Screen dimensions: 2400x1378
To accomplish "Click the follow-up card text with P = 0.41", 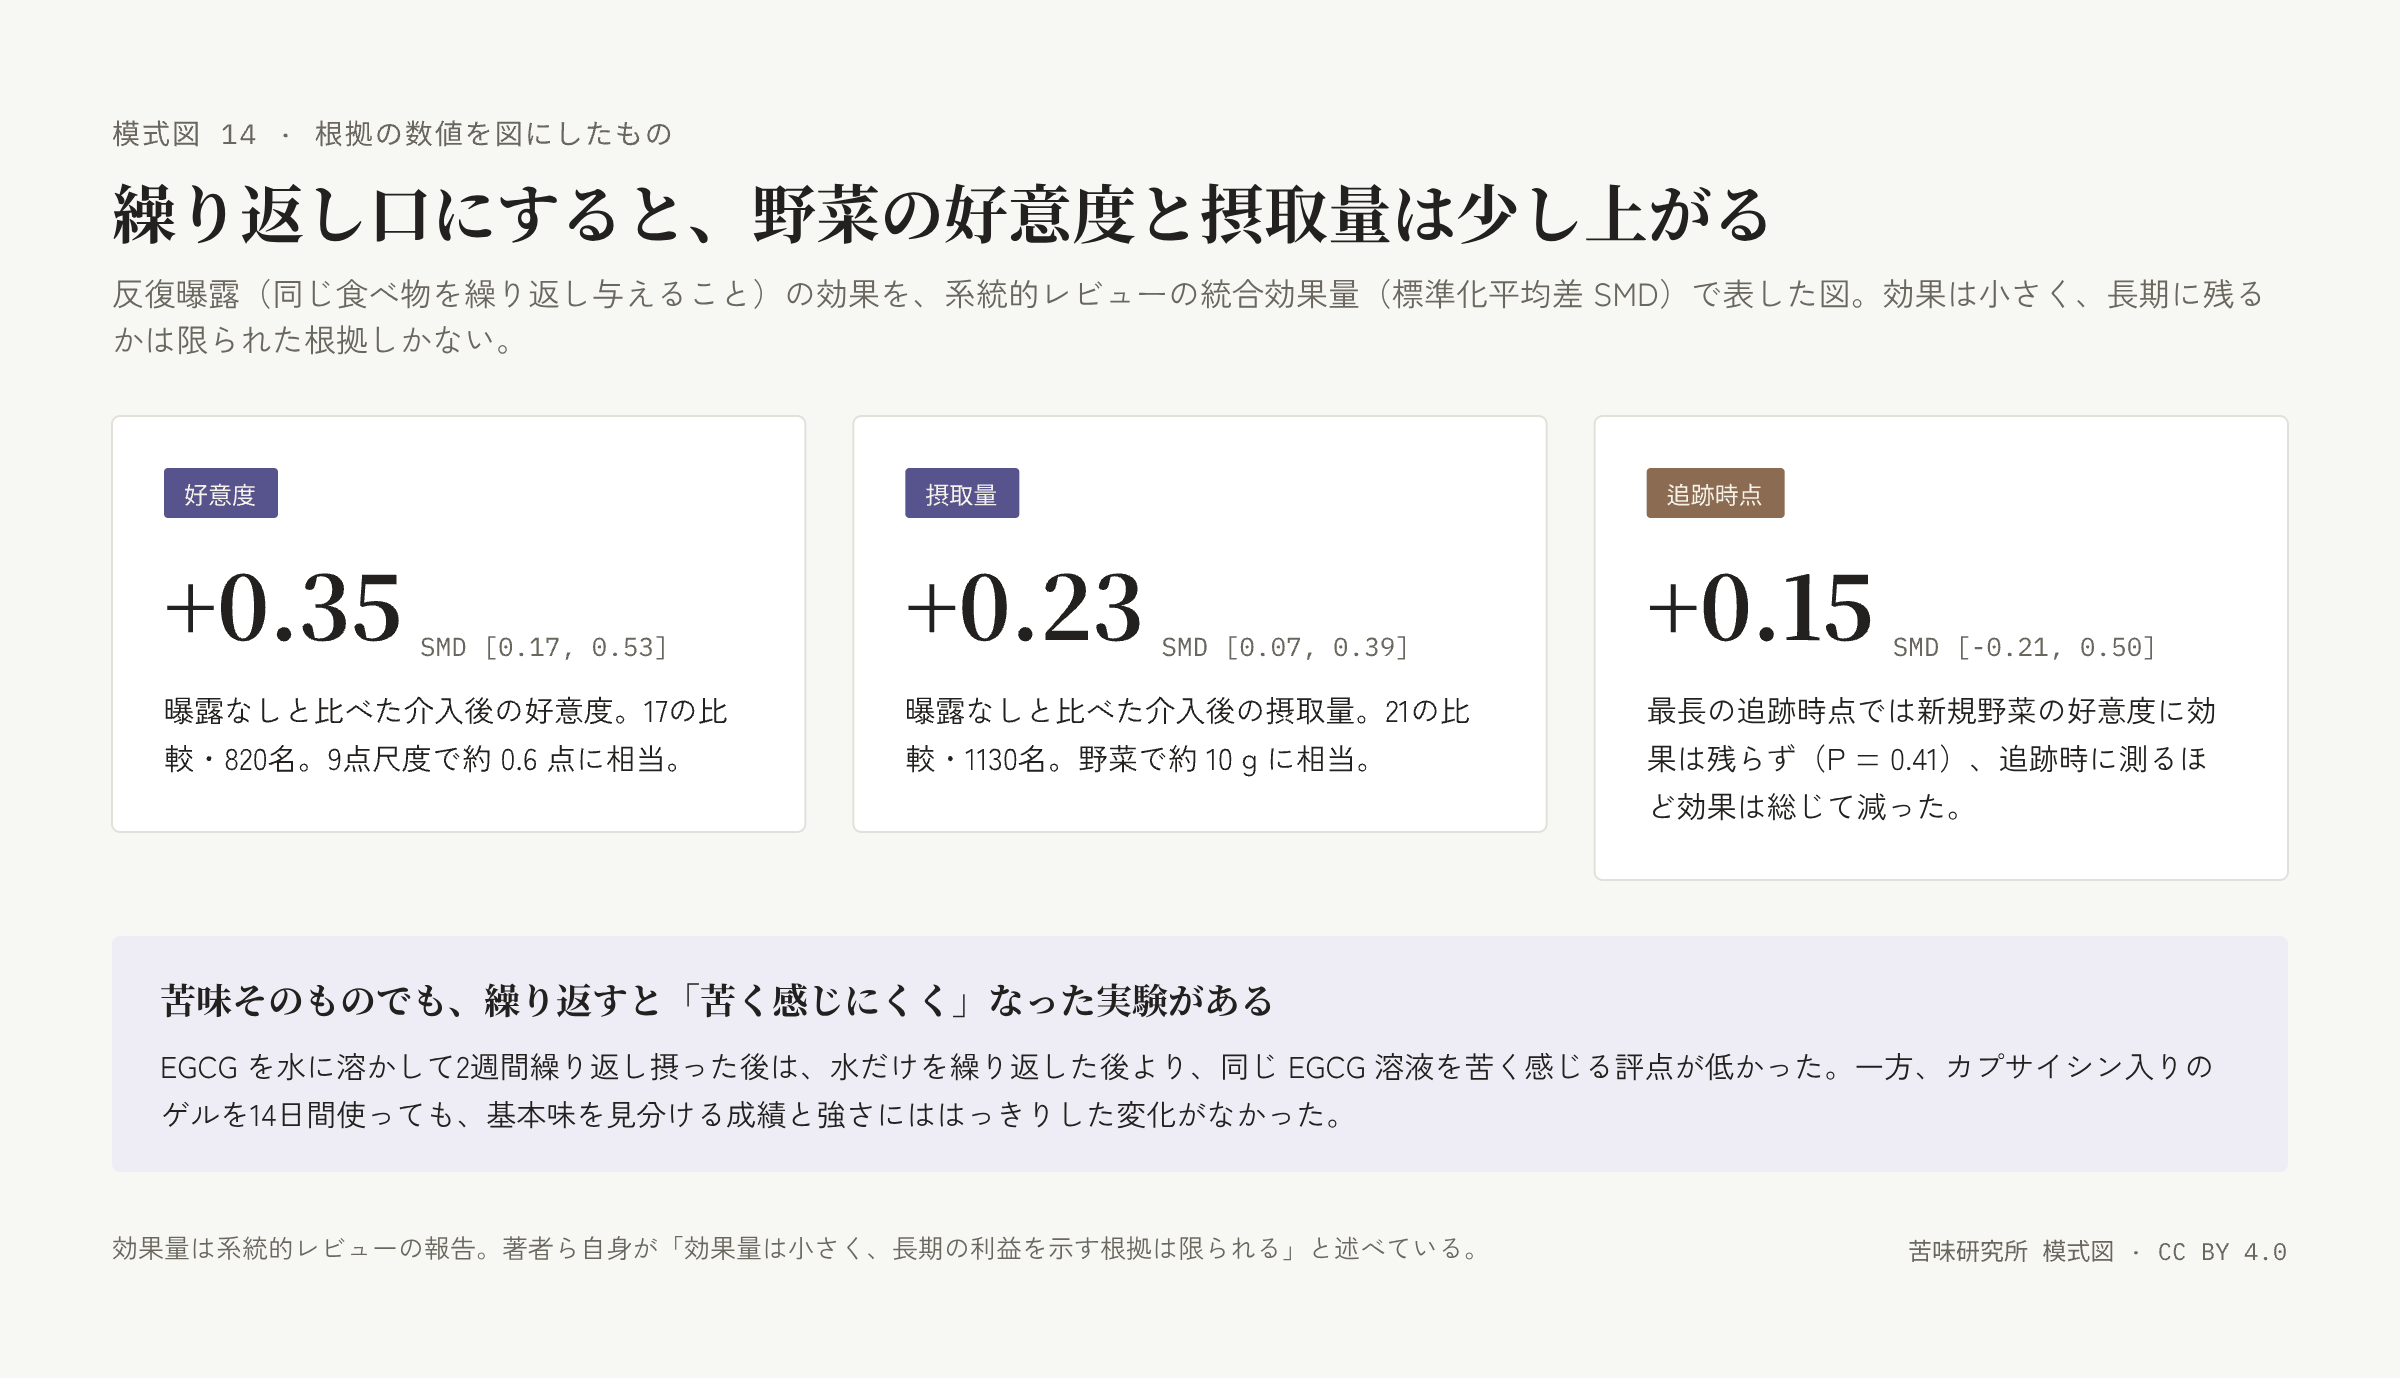I will tap(1932, 759).
